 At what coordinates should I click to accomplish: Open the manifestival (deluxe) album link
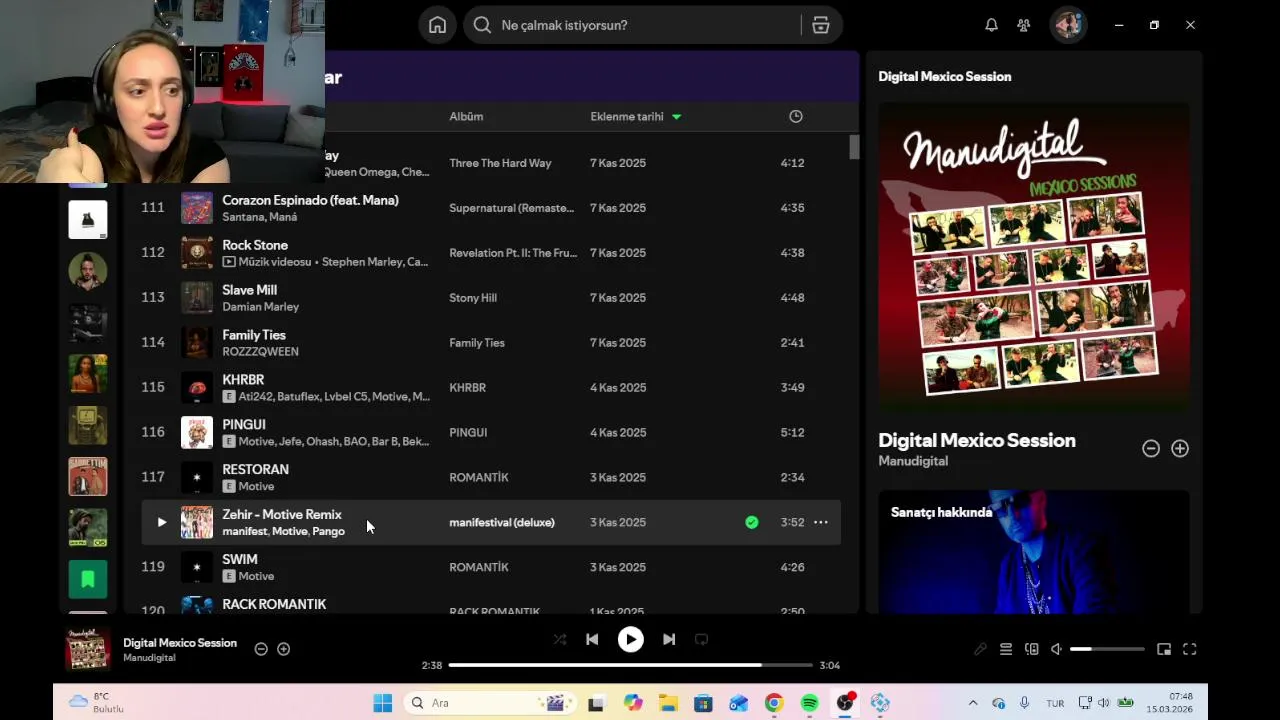click(502, 522)
